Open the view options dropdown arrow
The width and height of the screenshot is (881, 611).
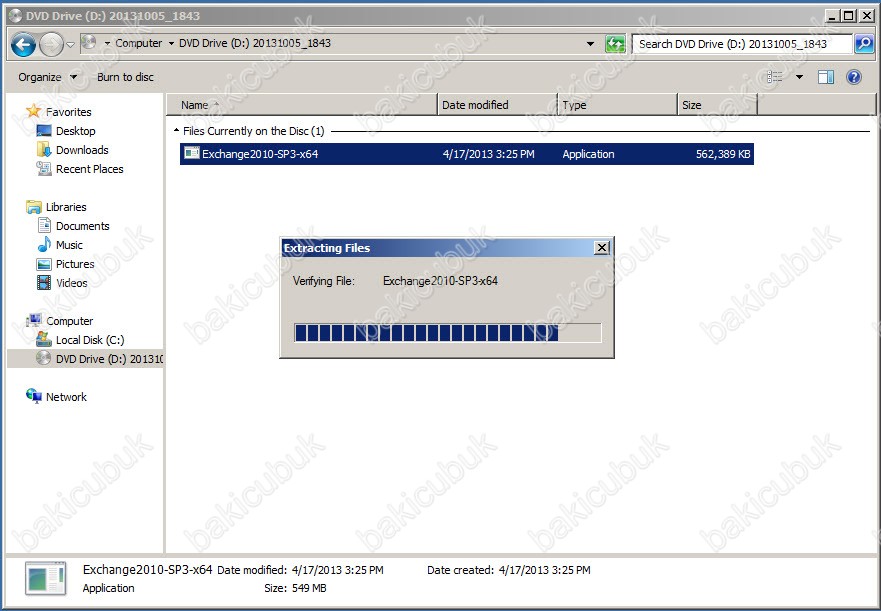[x=799, y=77]
